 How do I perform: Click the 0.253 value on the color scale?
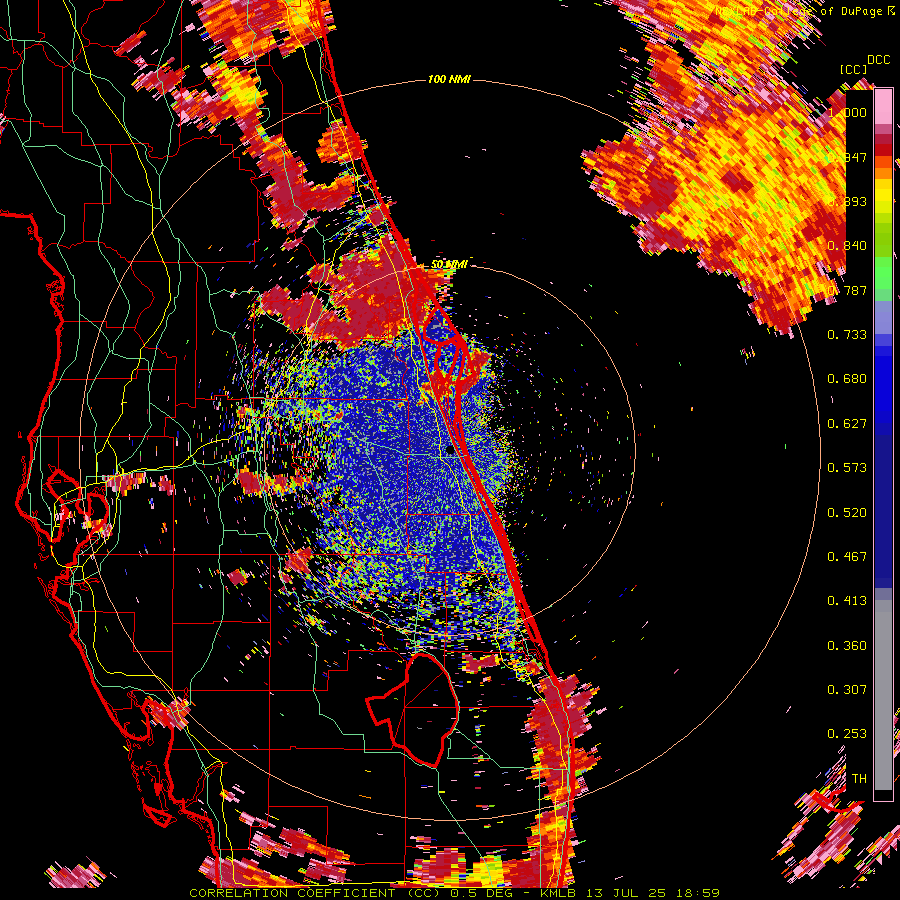click(x=847, y=734)
